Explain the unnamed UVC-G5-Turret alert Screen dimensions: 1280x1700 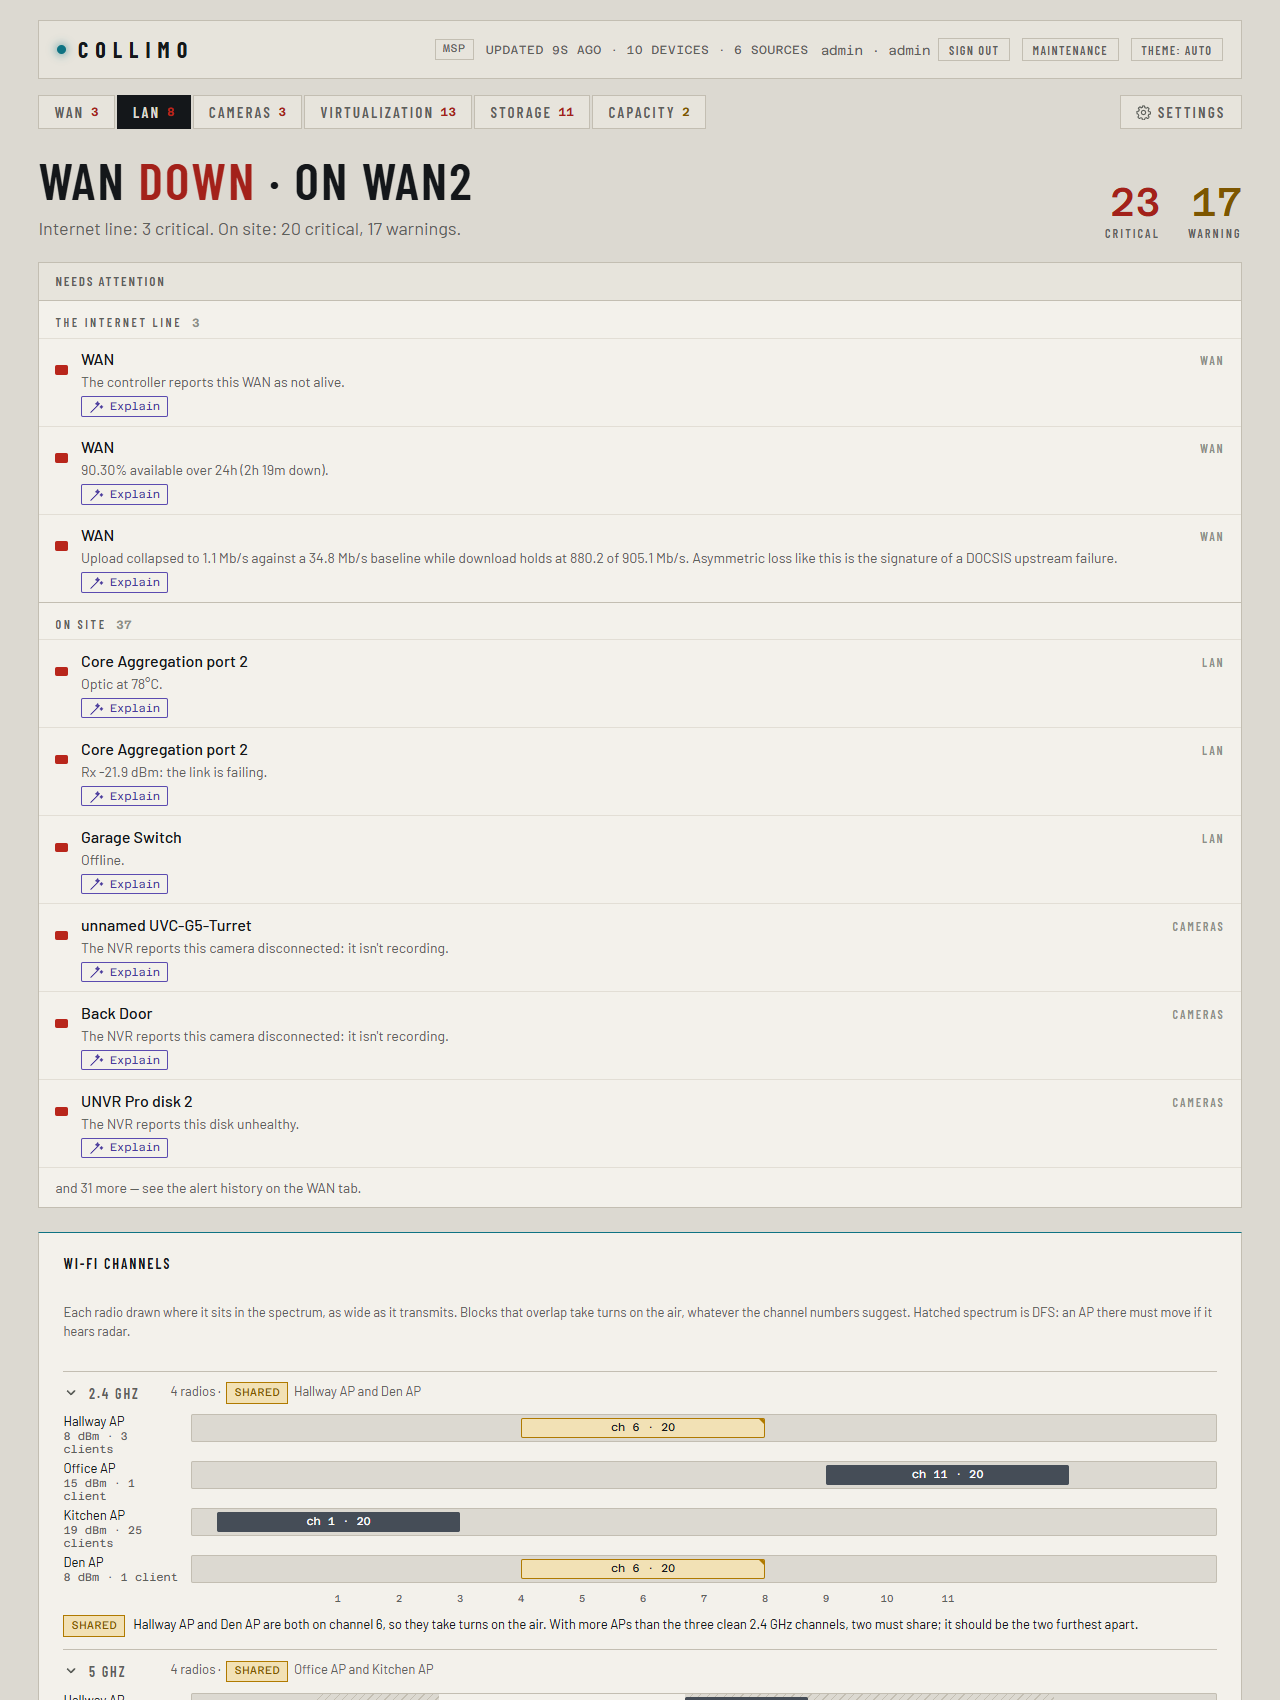[124, 972]
